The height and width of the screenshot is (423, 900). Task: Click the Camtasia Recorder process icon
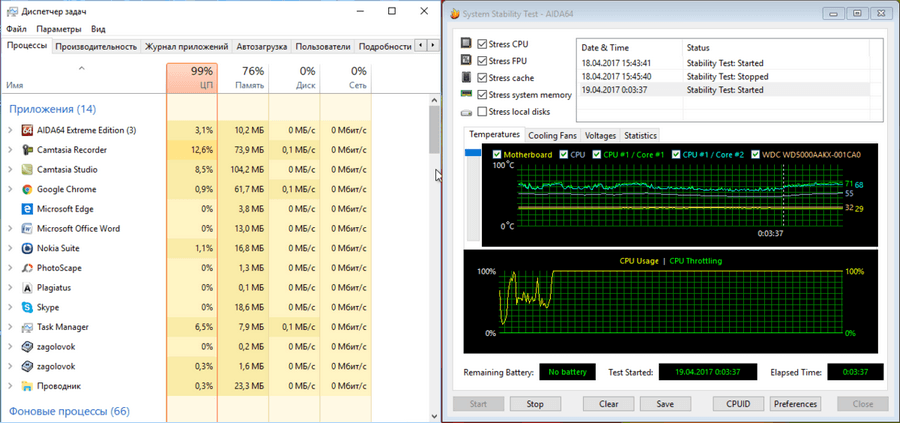[x=26, y=150]
